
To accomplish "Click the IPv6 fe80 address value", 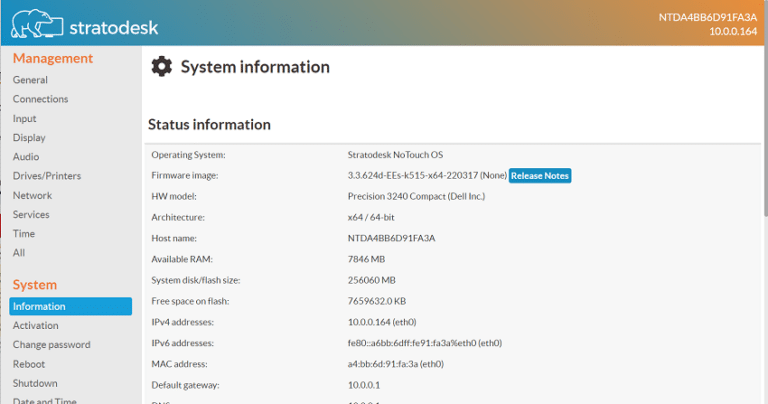I will (425, 343).
